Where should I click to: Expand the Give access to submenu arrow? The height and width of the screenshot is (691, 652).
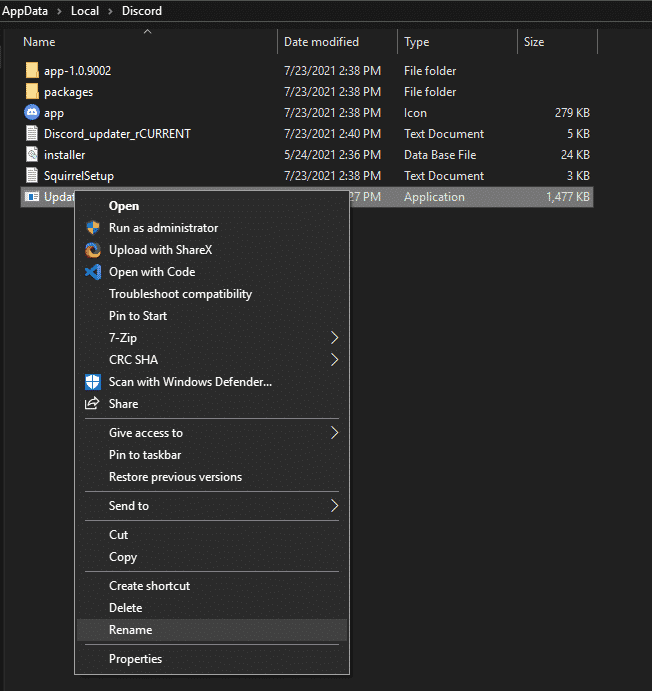tap(334, 433)
